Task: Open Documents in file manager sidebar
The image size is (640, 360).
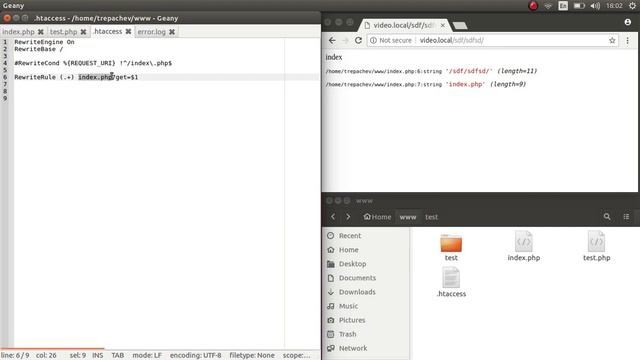Action: 357,278
